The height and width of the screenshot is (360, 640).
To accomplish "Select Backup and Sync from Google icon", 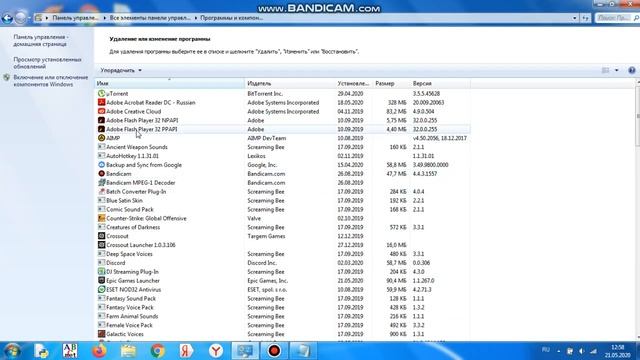I will click(102, 165).
